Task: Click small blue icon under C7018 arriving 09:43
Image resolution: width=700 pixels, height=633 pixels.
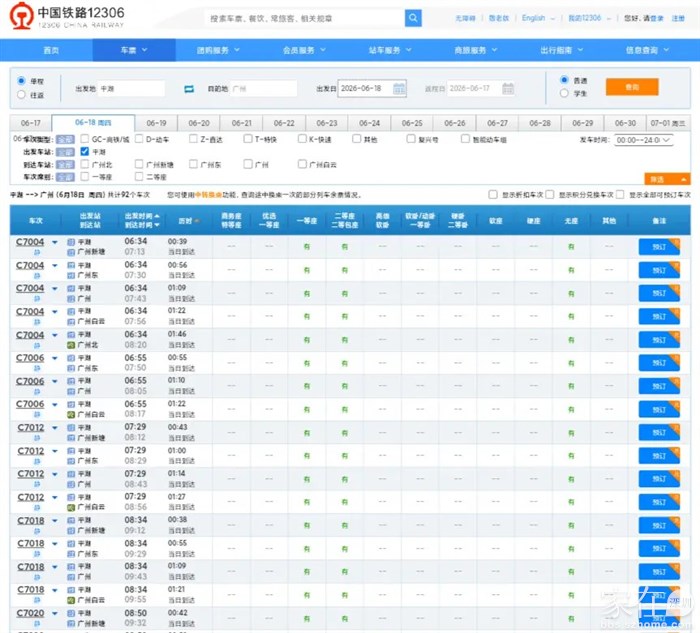Action: point(37,577)
